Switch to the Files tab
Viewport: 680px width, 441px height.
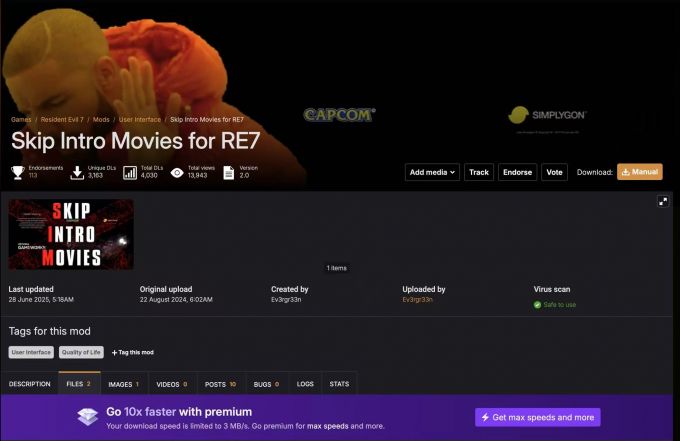coord(79,384)
